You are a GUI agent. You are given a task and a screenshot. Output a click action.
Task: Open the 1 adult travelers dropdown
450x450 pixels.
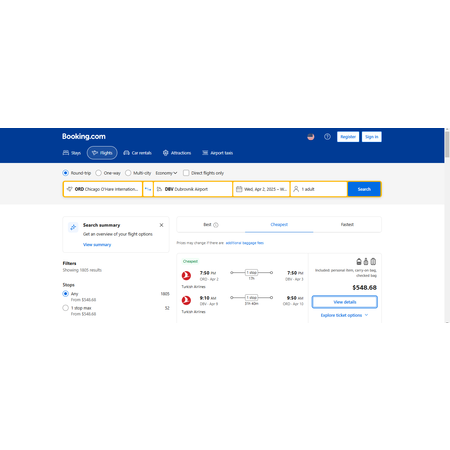click(x=319, y=189)
